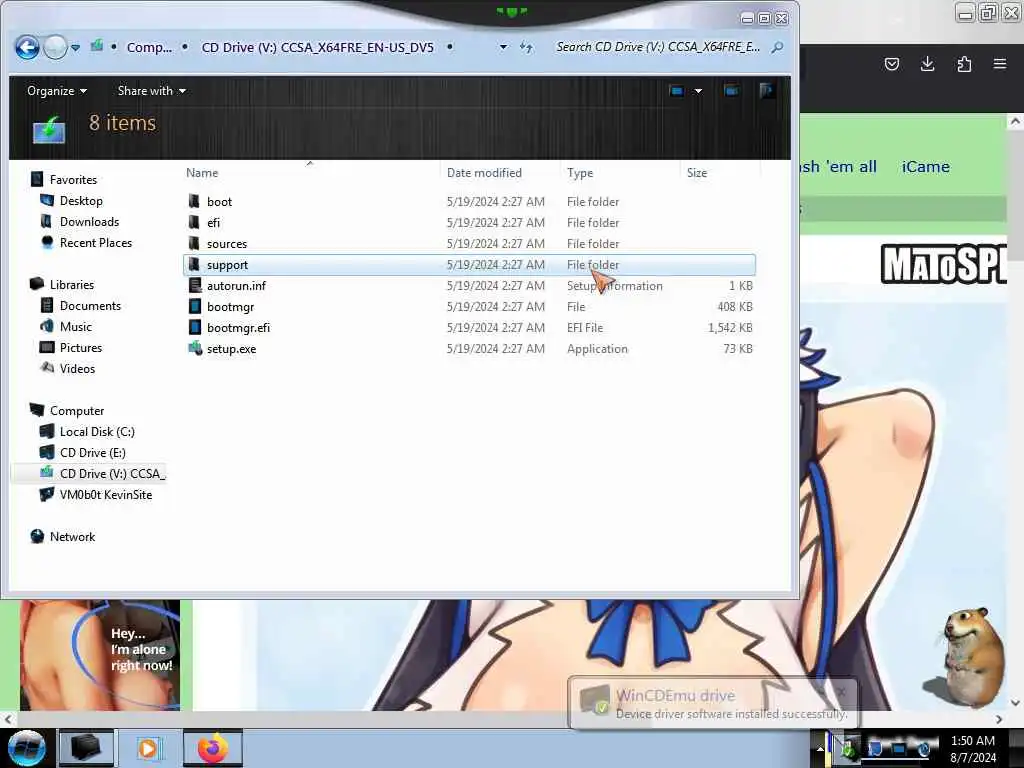Open the Organize menu

(x=57, y=91)
